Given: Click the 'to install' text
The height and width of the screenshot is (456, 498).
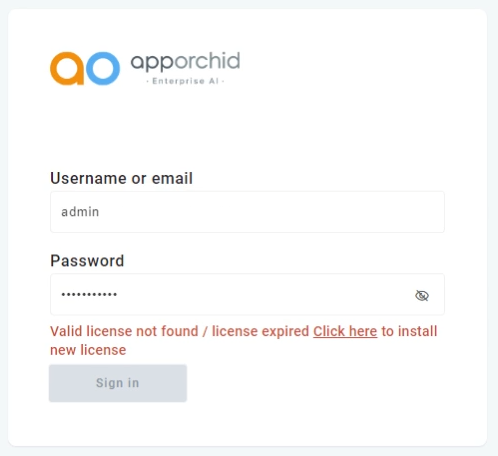Looking at the screenshot, I should pos(409,331).
